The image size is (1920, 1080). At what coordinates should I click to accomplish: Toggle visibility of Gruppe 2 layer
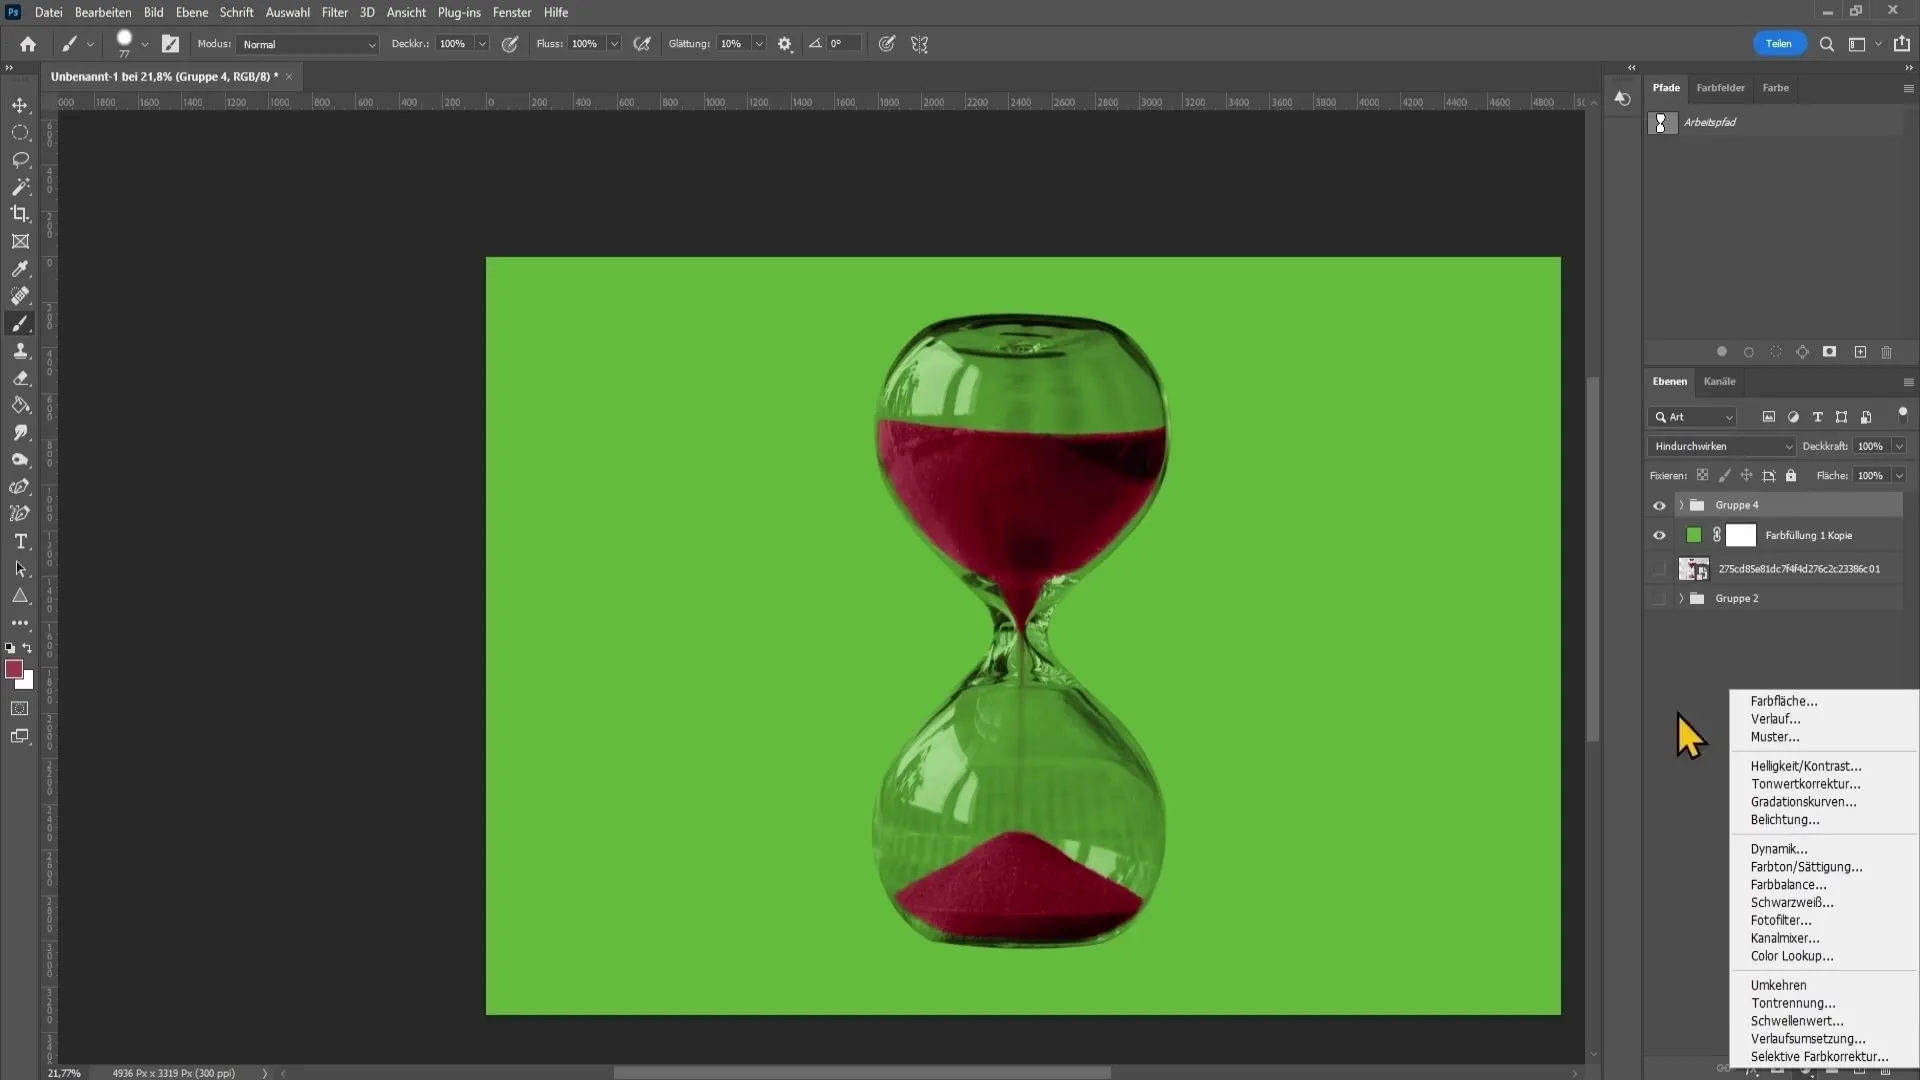click(x=1658, y=599)
